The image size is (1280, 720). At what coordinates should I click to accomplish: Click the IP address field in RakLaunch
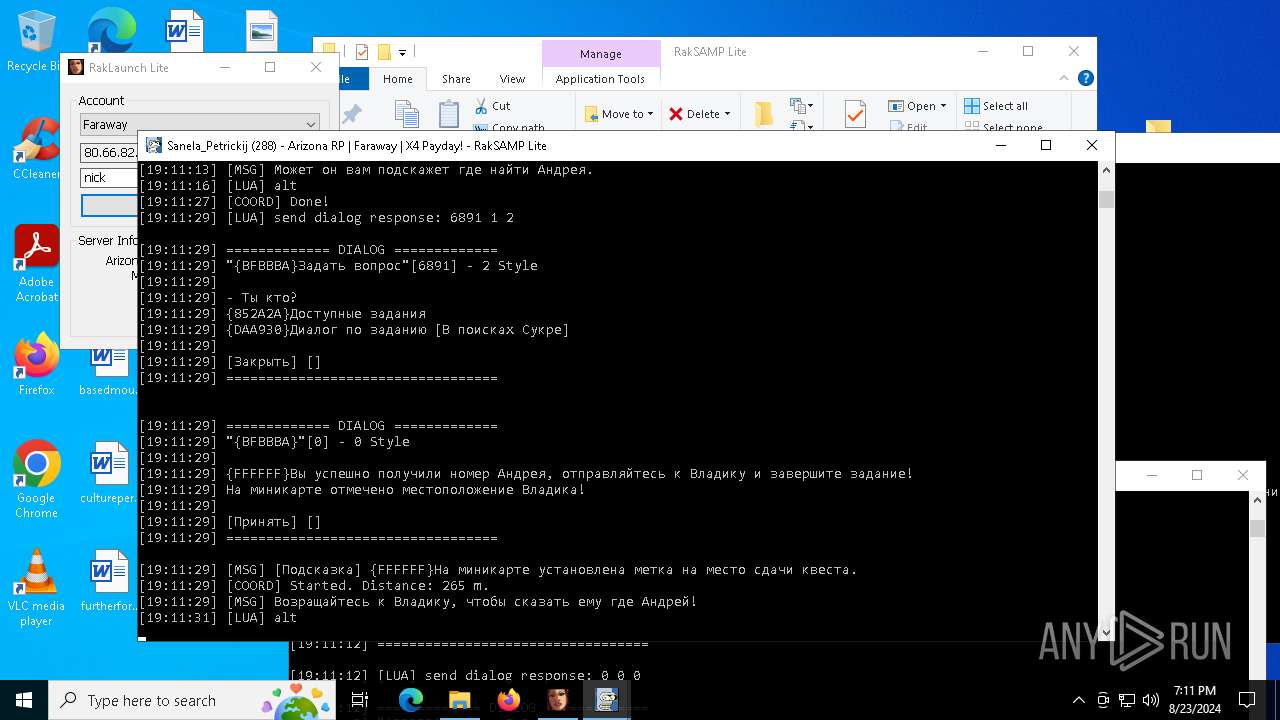(x=110, y=152)
